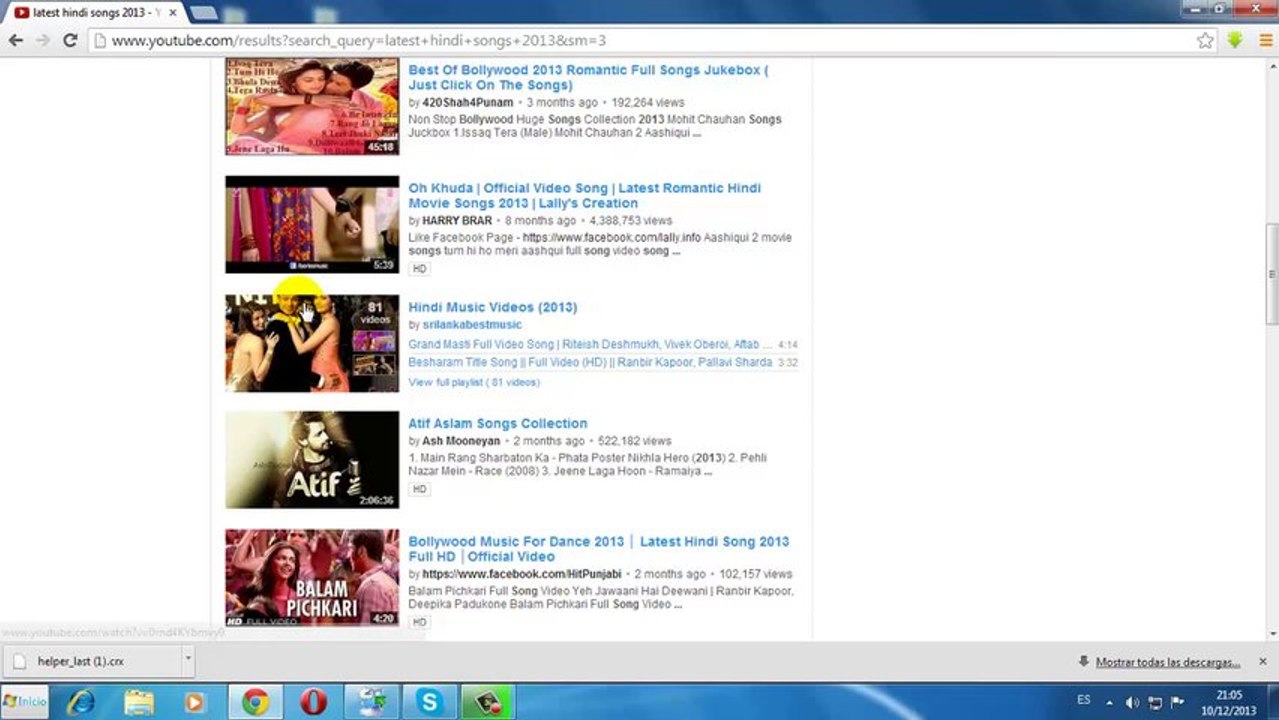Click the Action Center flag tray icon
This screenshot has height=720, width=1279.
pyautogui.click(x=1177, y=702)
